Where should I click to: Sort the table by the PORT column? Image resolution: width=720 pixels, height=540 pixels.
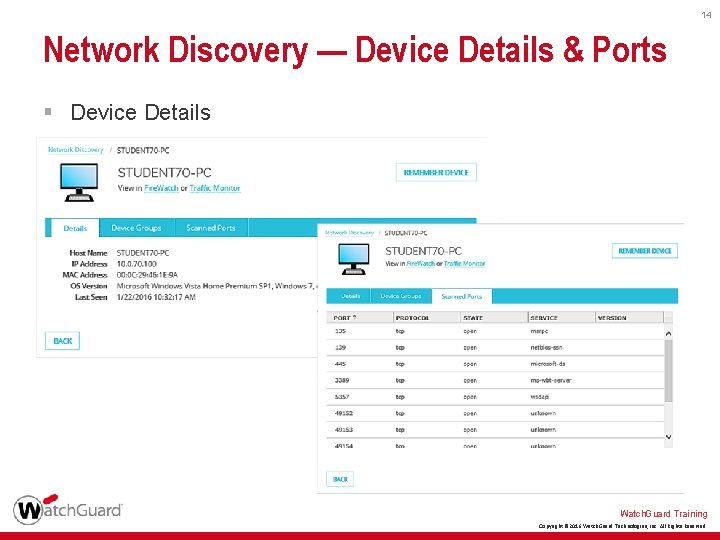pos(360,317)
